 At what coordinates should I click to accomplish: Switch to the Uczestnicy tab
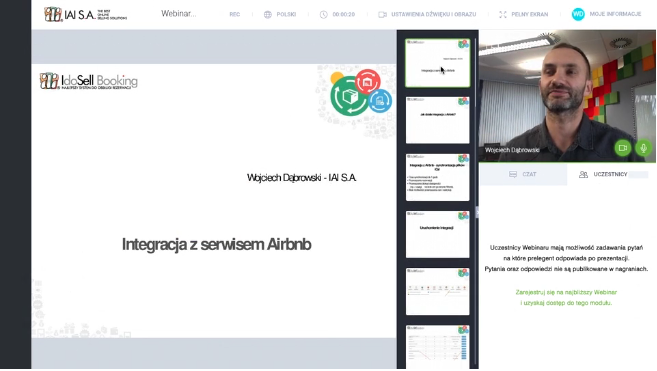(x=611, y=174)
